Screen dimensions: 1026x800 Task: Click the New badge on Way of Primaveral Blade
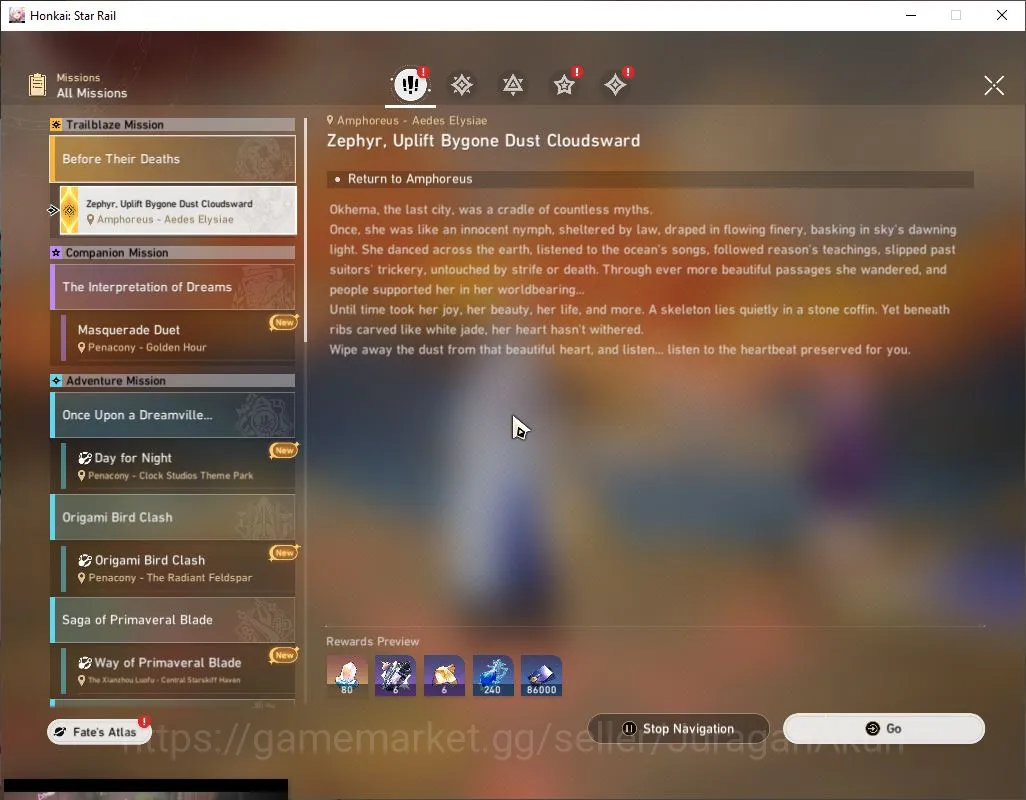(283, 655)
